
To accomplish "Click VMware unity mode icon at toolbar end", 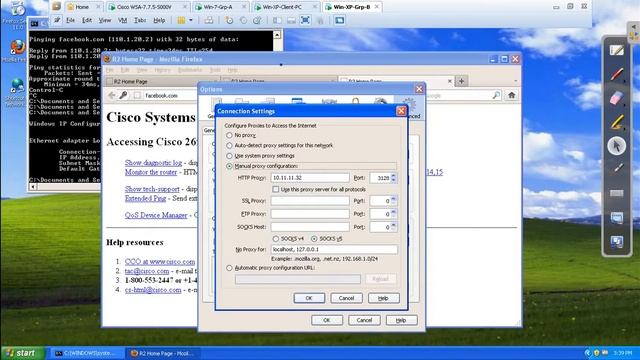I will click(x=339, y=20).
